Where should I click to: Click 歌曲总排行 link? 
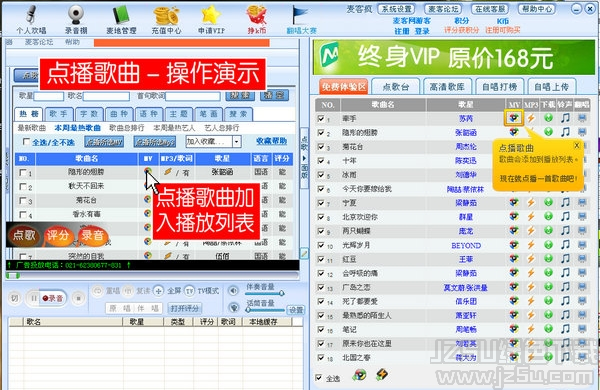[x=127, y=127]
